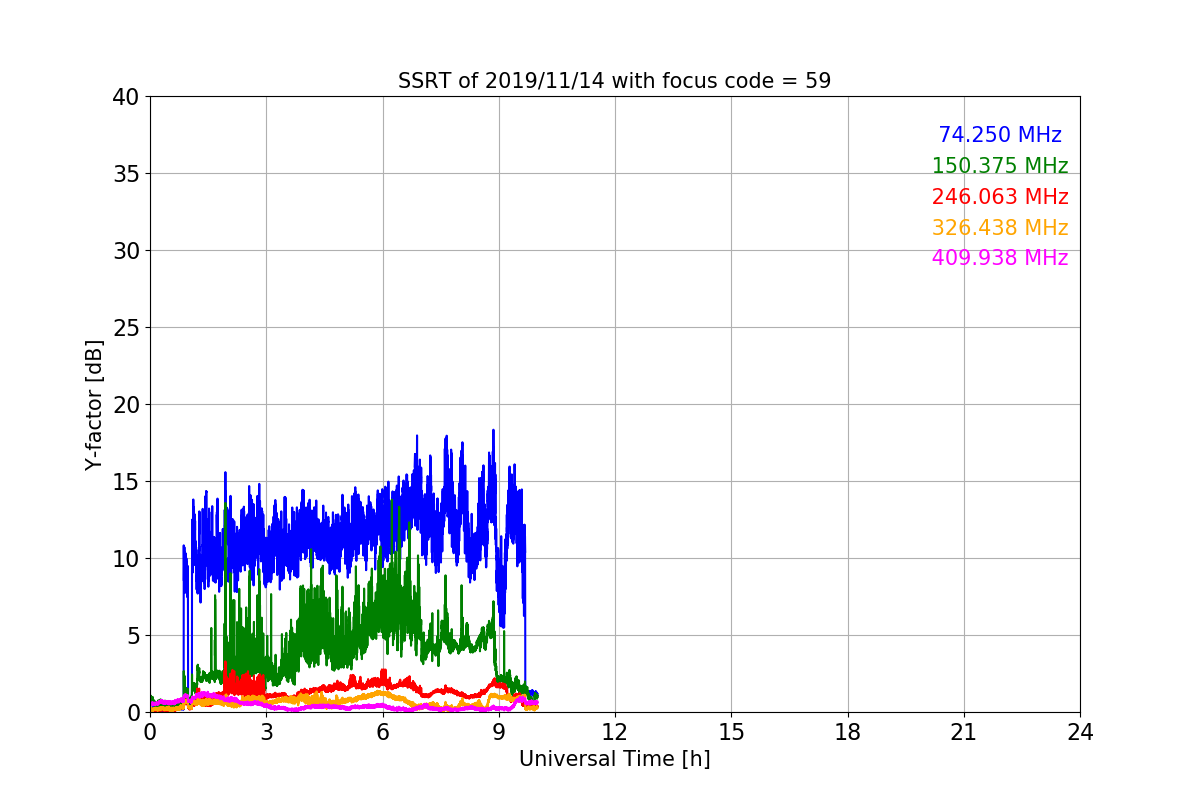The image size is (1200, 800).
Task: Click the 'Y-factor [dB]' axis label
Action: point(94,404)
